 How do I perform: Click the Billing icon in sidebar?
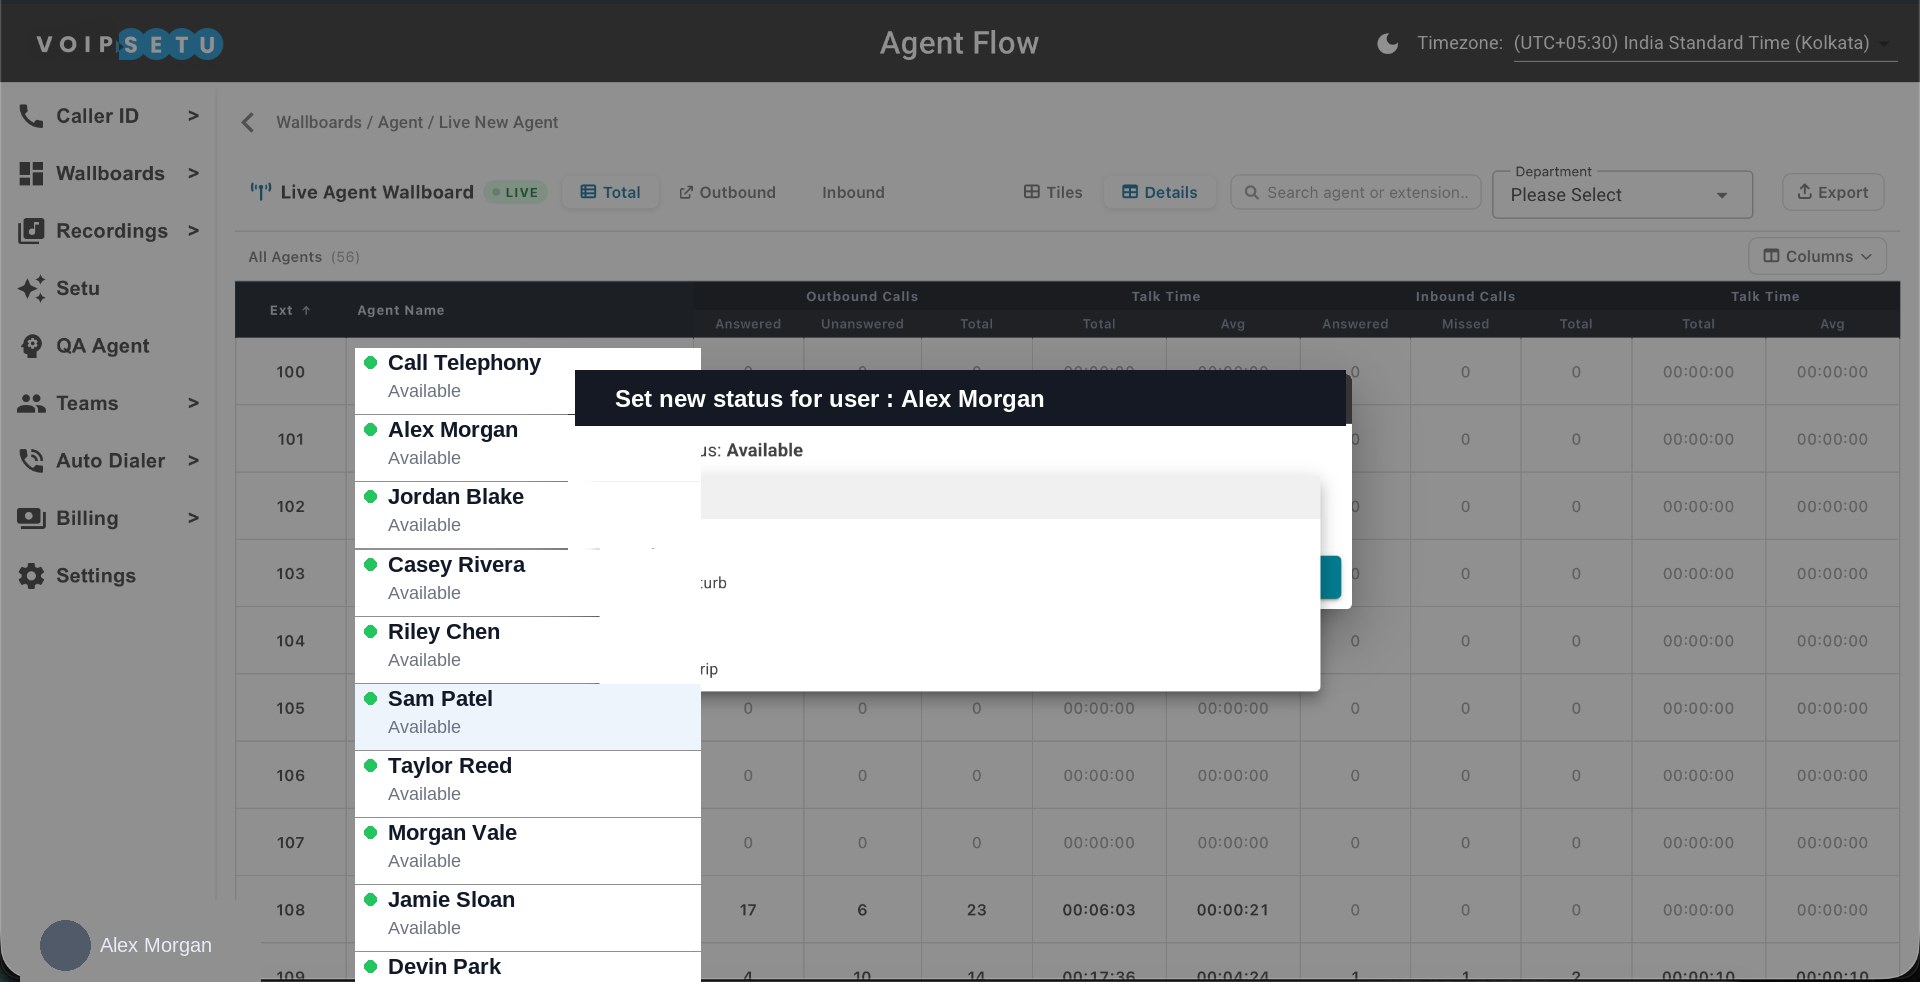pos(31,518)
